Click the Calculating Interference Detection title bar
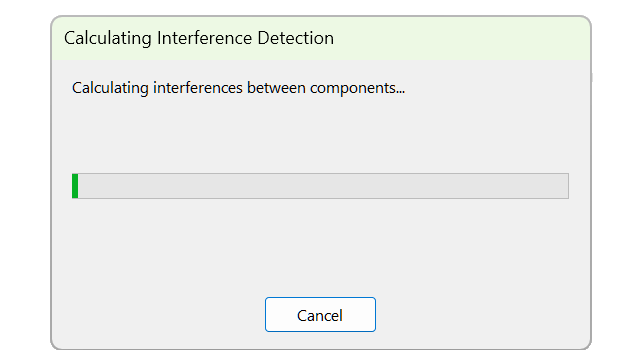Viewport: 640px width, 360px height. pyautogui.click(x=321, y=38)
